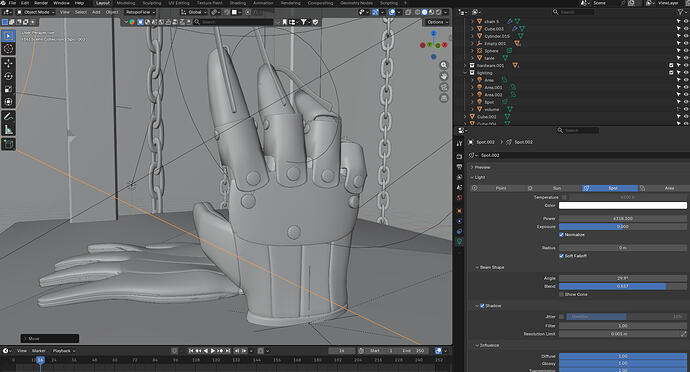Click the light Color white swatch
This screenshot has width=690, height=372.
tap(623, 205)
